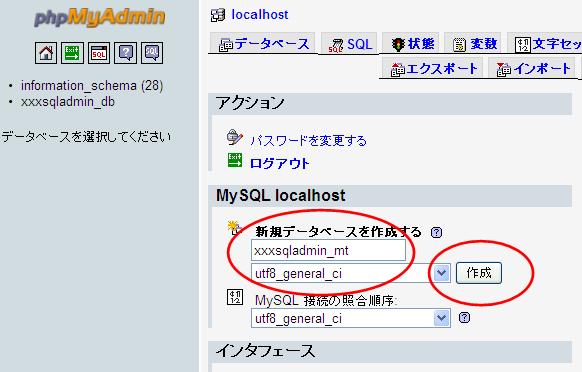The image size is (582, 372).
Task: Click the green Exit logout icon in sidebar
Action: click(x=72, y=53)
